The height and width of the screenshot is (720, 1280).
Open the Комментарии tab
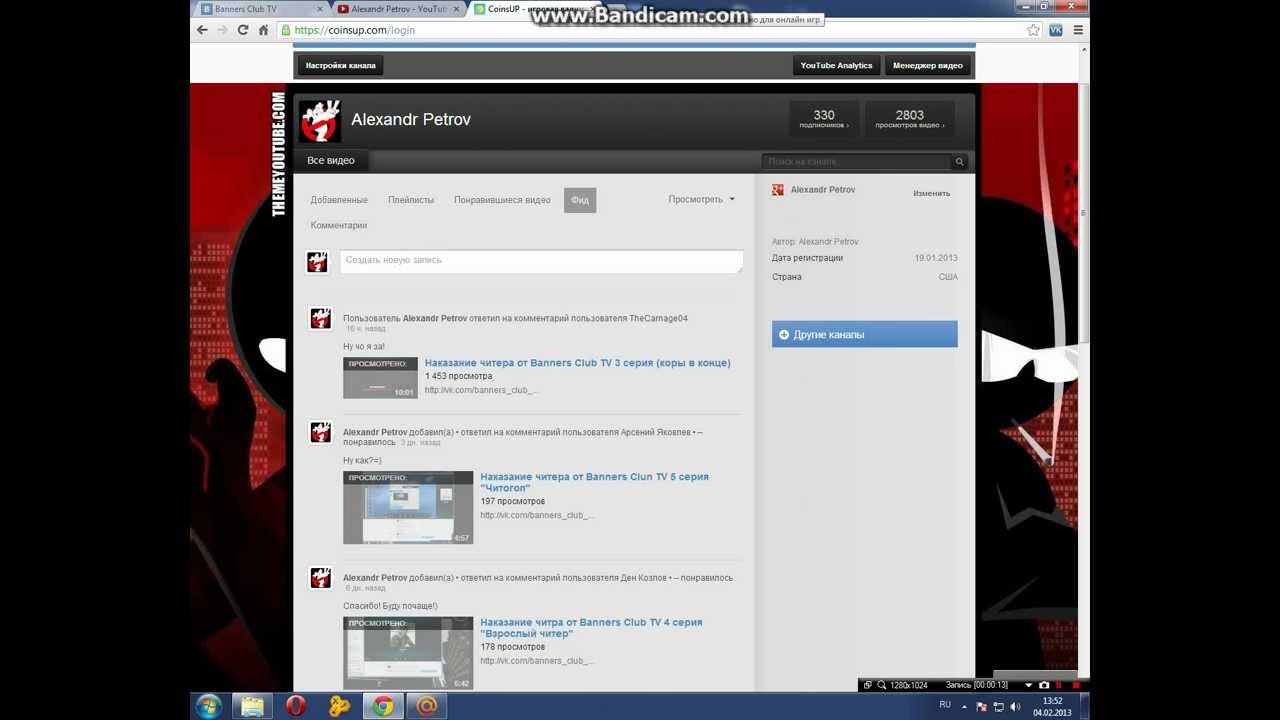(x=339, y=226)
